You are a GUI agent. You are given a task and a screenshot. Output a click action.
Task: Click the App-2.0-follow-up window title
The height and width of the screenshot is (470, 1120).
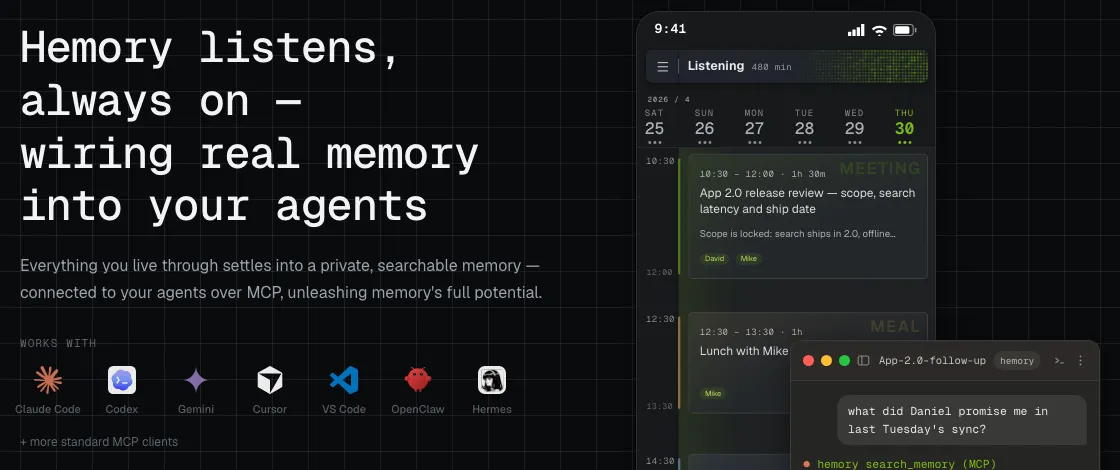(932, 361)
